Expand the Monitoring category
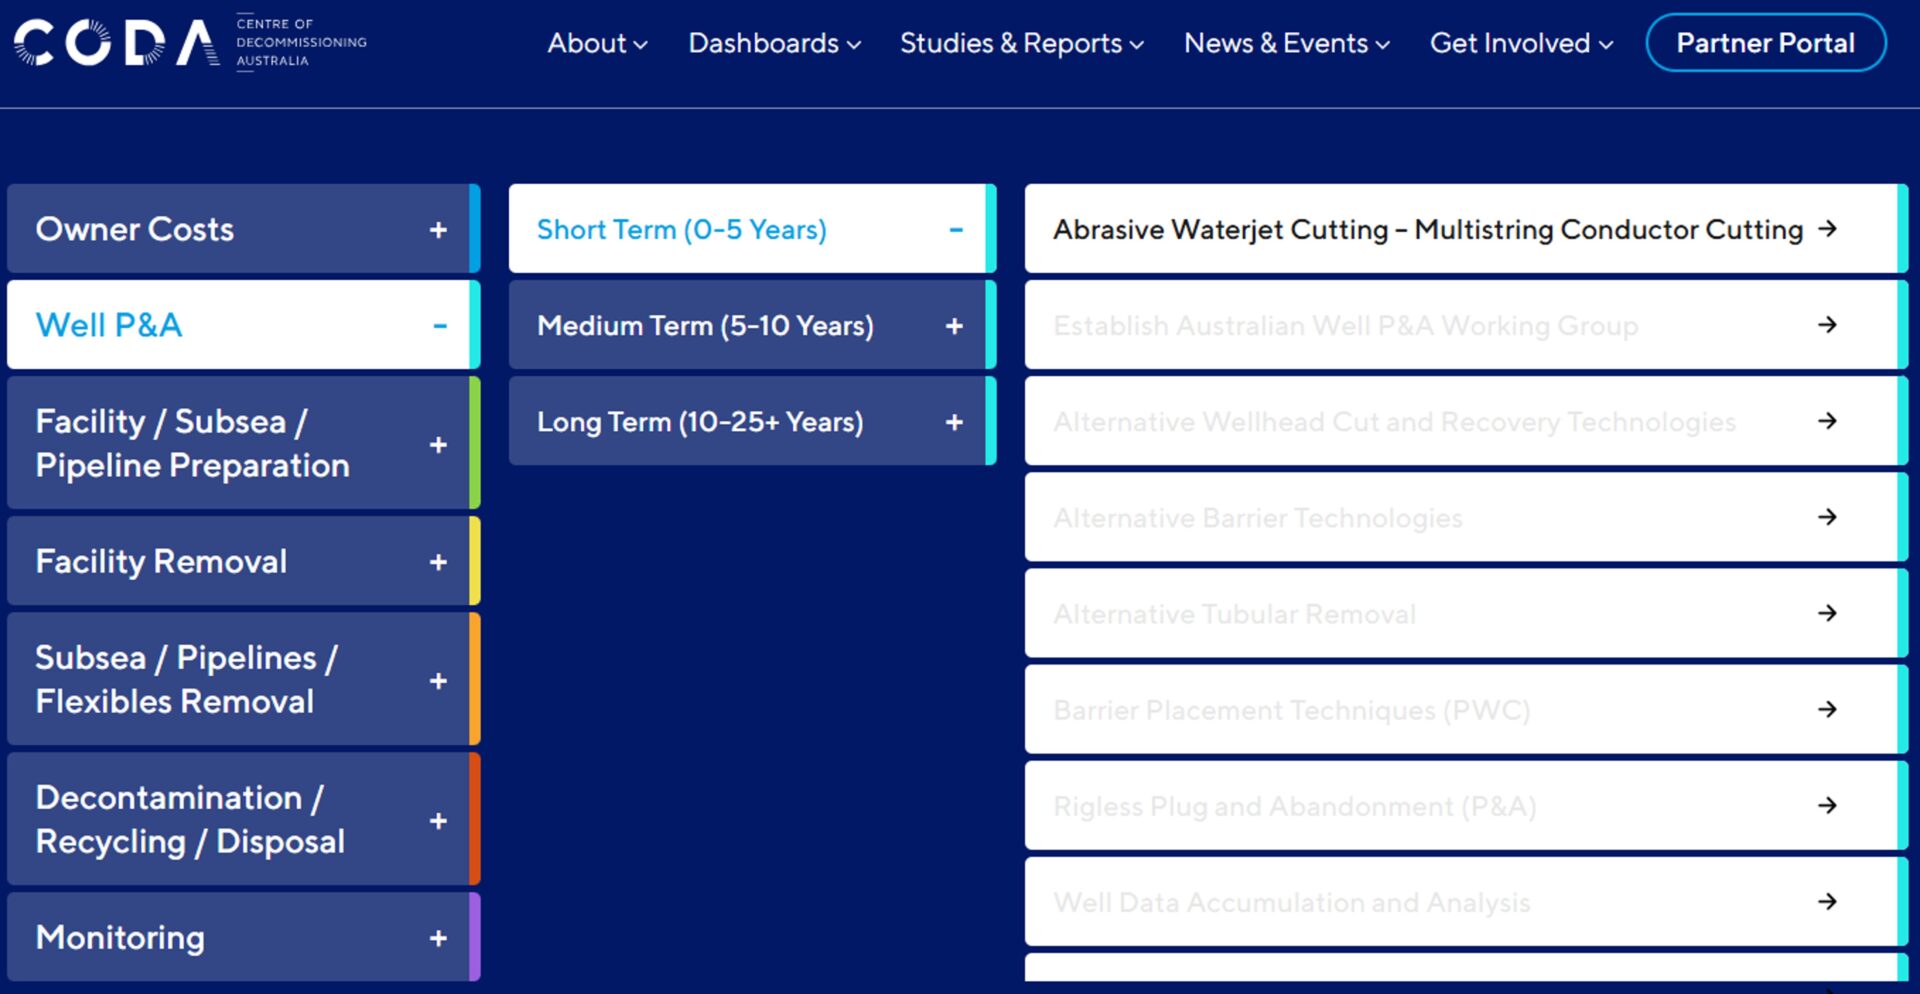This screenshot has width=1920, height=994. pos(438,938)
